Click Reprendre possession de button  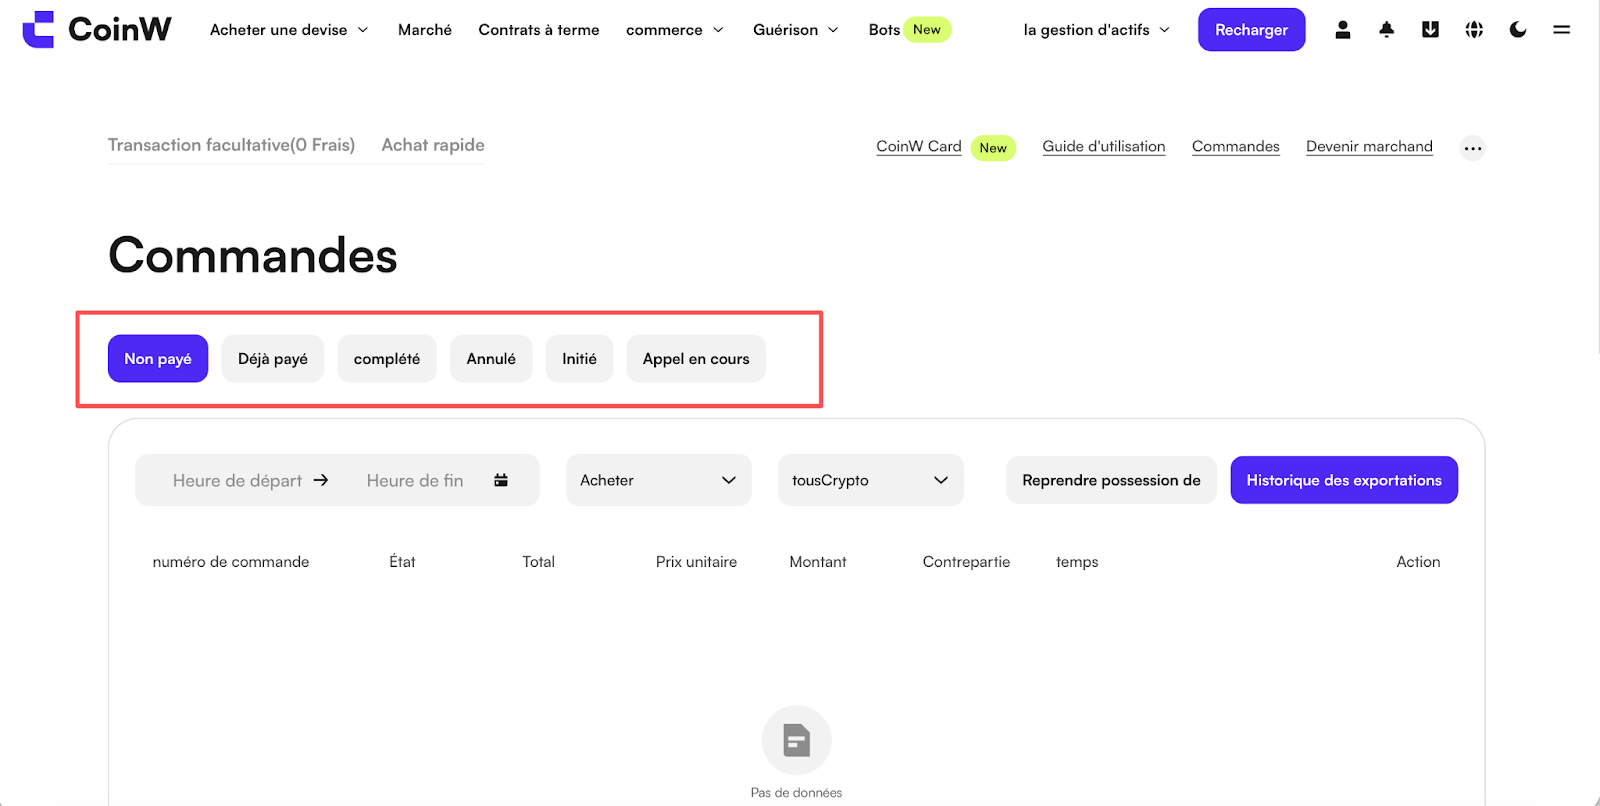click(x=1111, y=480)
